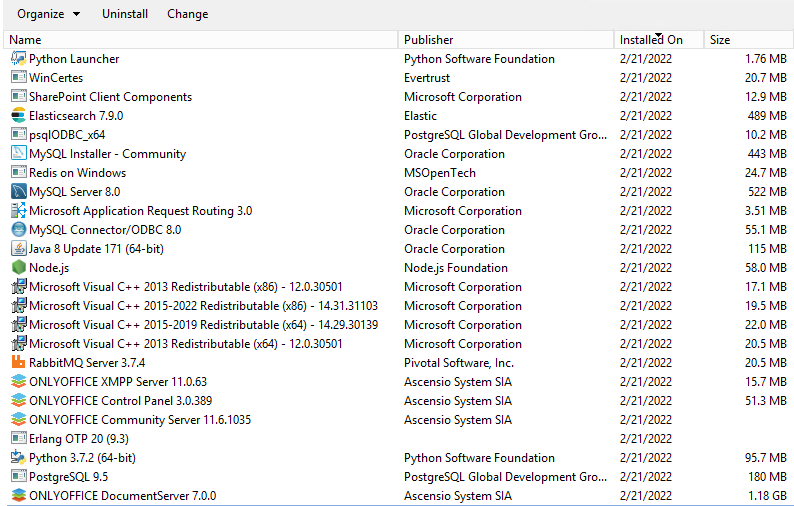The image size is (794, 506).
Task: Click the ONLYOFFICE XMPP Server icon
Action: pyautogui.click(x=19, y=381)
